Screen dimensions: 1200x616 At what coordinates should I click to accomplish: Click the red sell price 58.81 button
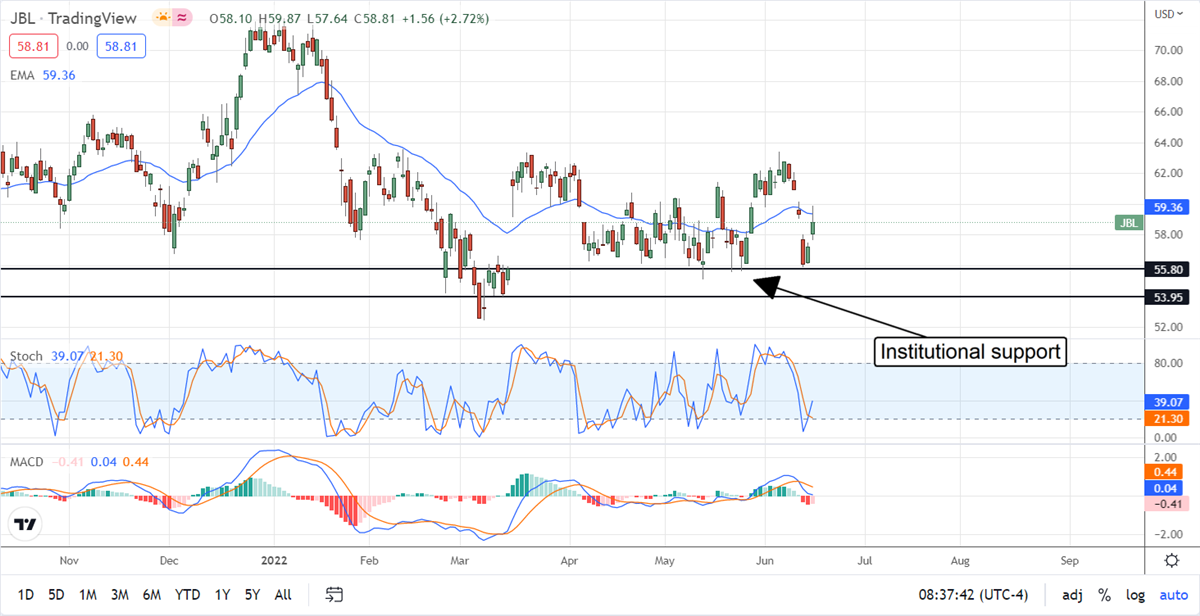coord(32,46)
